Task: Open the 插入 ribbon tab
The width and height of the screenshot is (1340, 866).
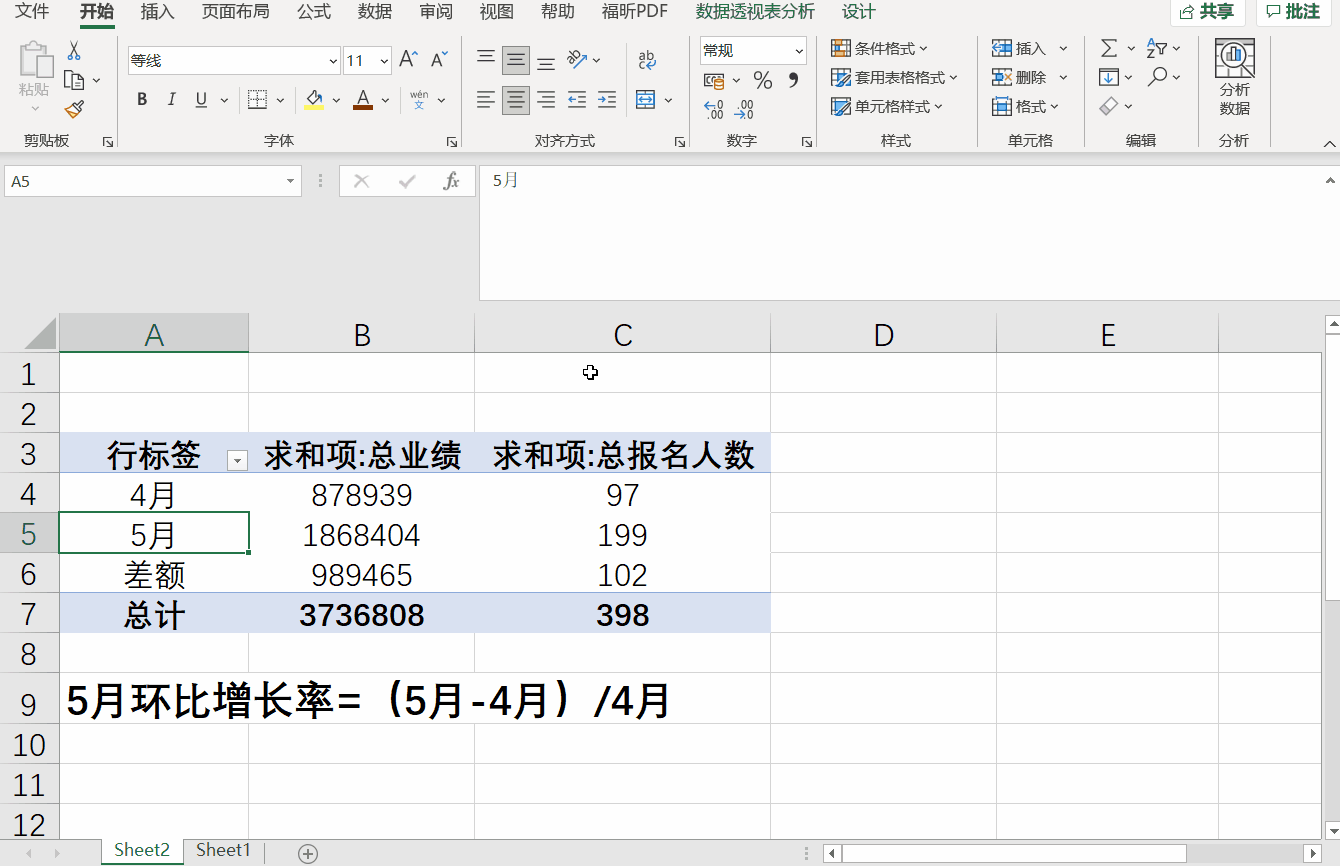Action: [157, 12]
